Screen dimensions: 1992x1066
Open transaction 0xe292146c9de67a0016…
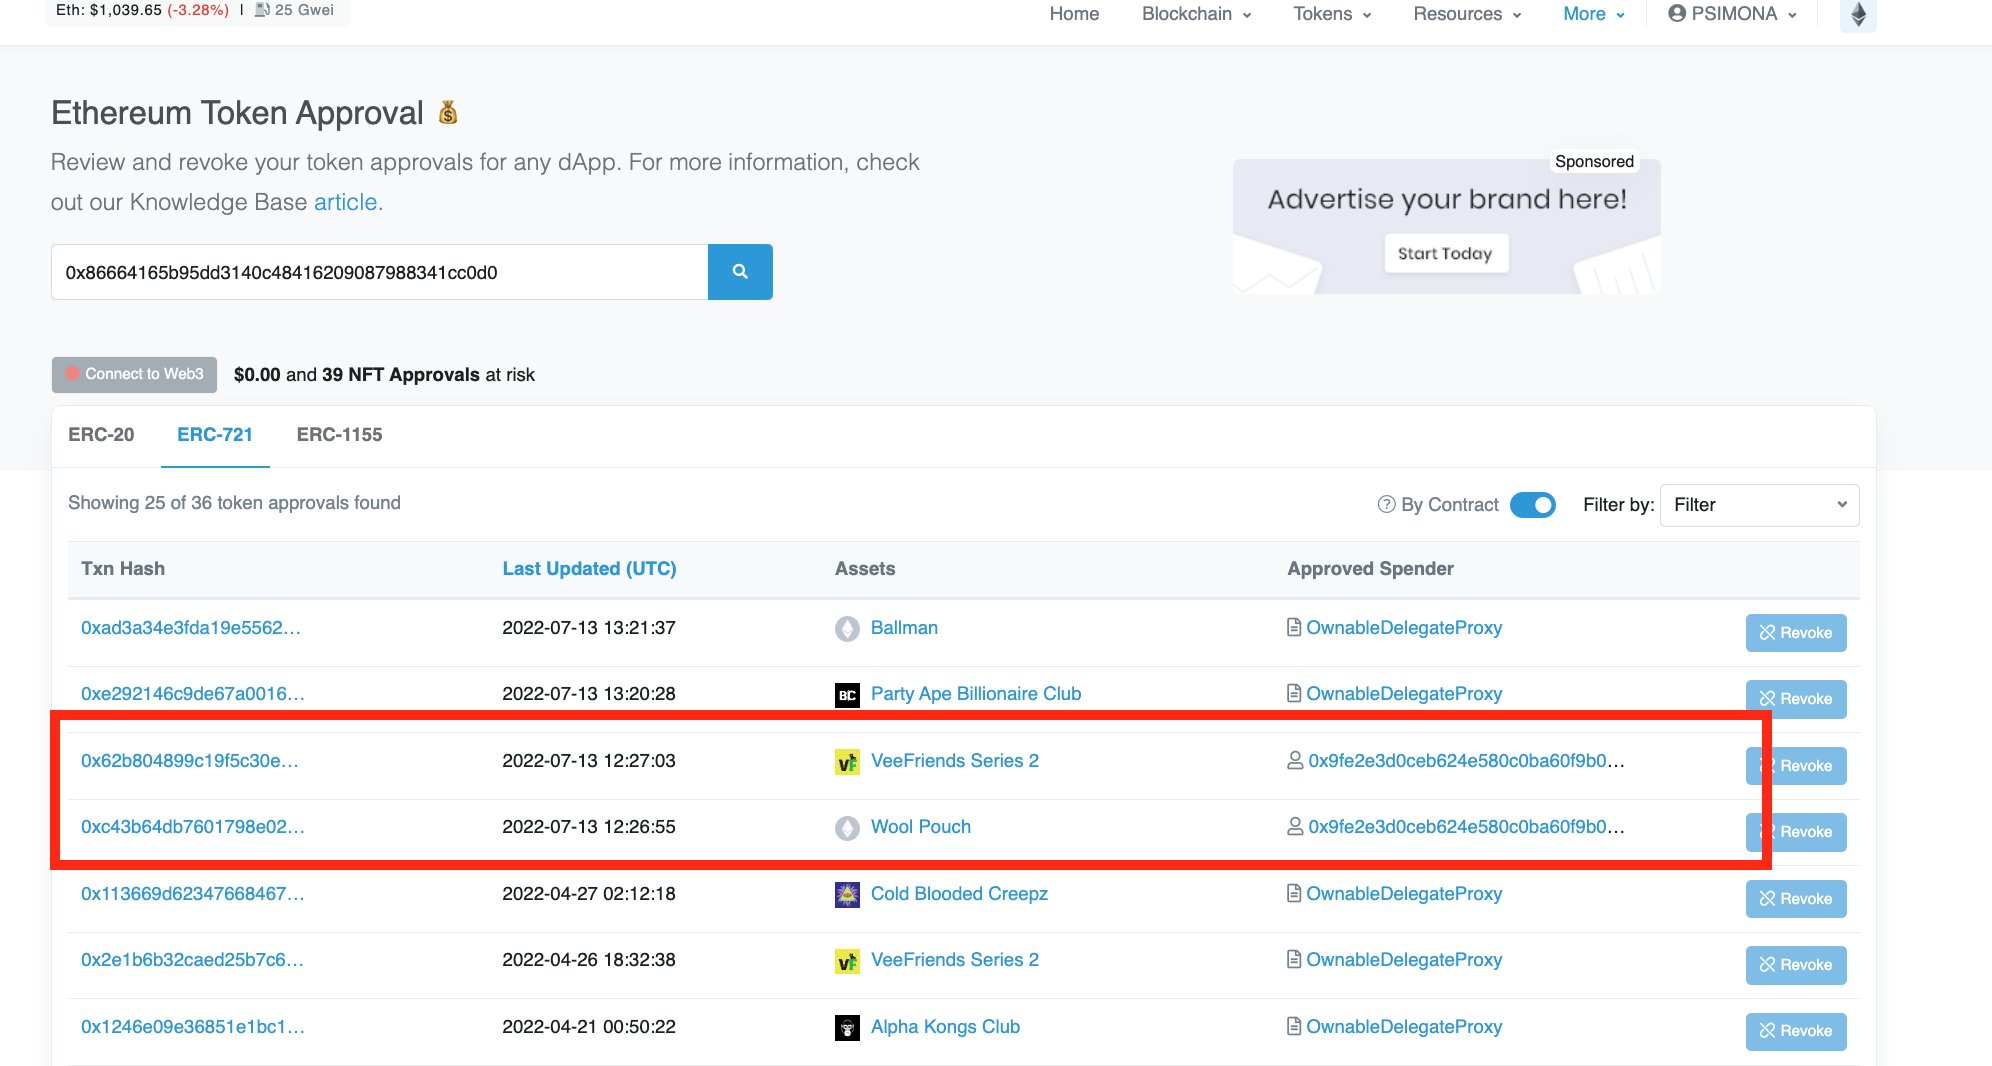click(x=193, y=694)
